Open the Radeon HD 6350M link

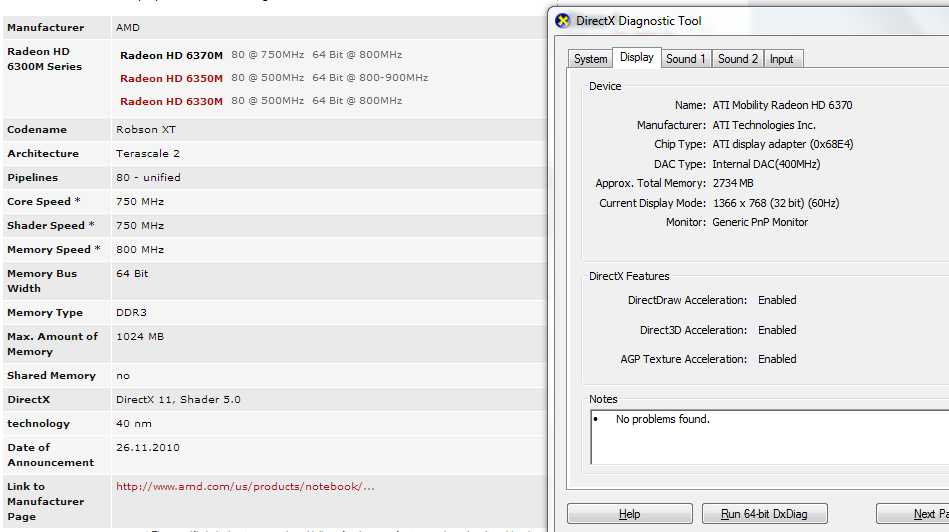(171, 78)
